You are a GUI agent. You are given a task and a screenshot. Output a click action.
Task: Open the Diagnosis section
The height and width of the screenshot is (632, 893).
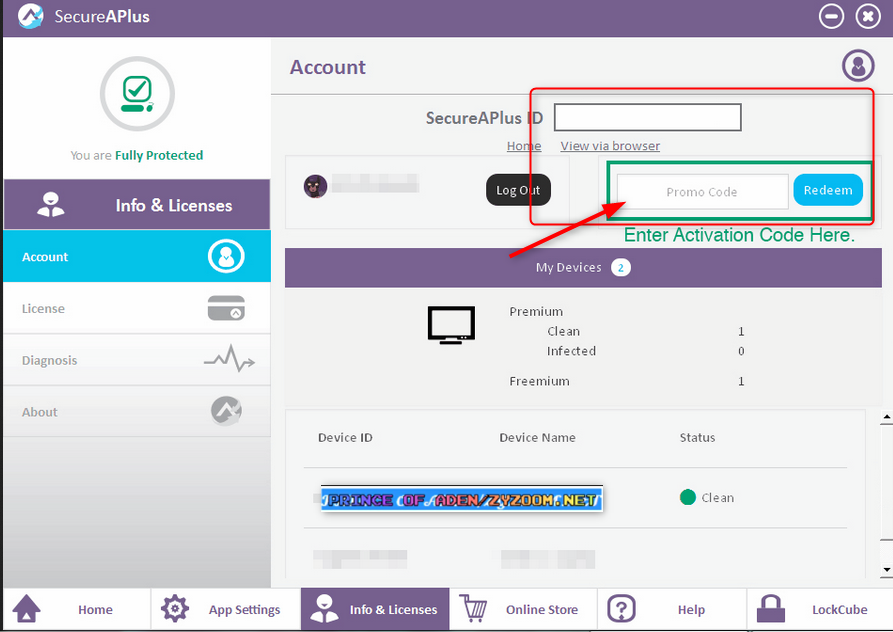(137, 360)
